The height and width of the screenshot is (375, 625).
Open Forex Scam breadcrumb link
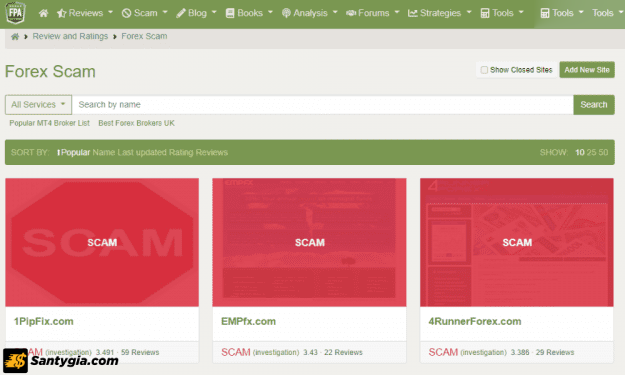tap(144, 36)
